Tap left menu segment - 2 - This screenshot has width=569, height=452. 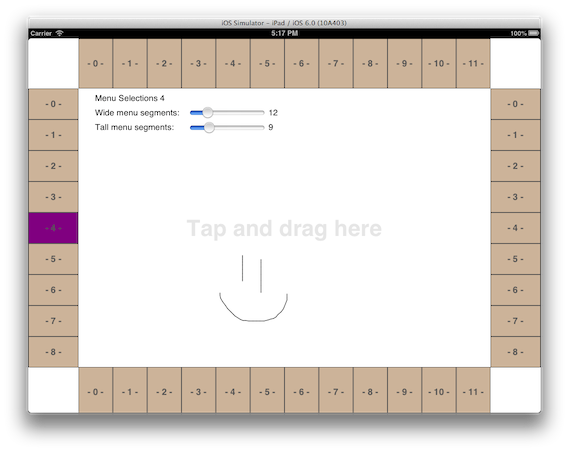click(x=53, y=166)
